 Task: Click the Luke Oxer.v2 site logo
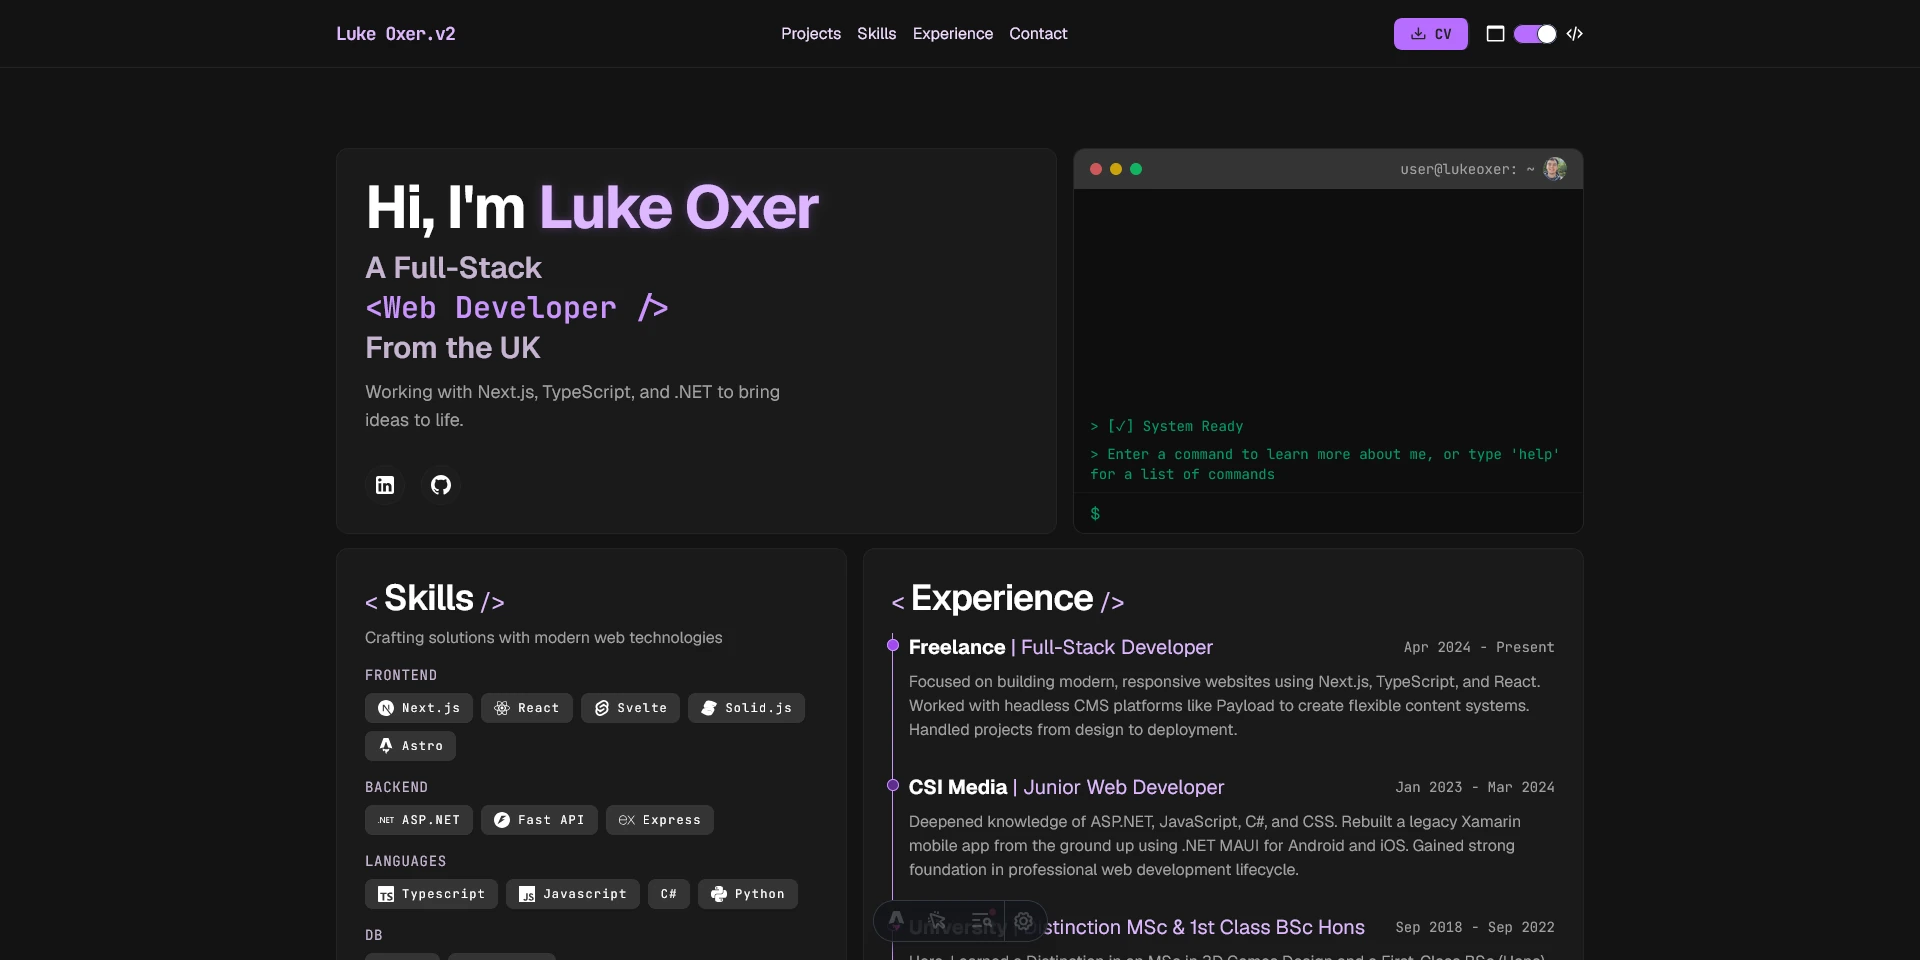pyautogui.click(x=396, y=34)
